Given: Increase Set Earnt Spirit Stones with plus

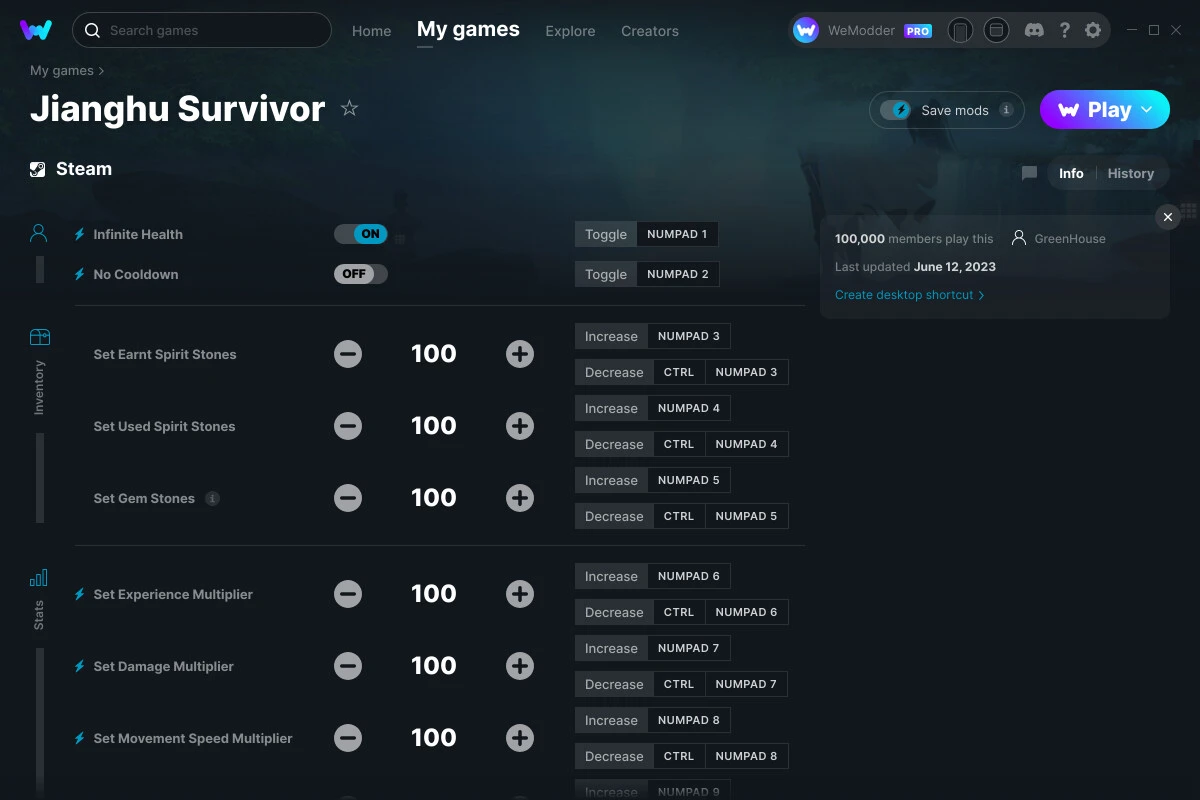Looking at the screenshot, I should pyautogui.click(x=520, y=354).
